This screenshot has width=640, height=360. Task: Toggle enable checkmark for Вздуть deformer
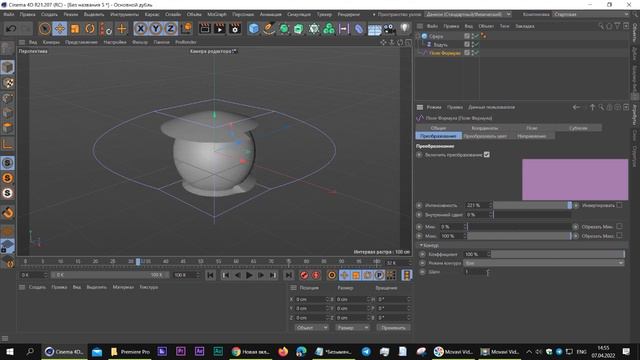coord(476,44)
